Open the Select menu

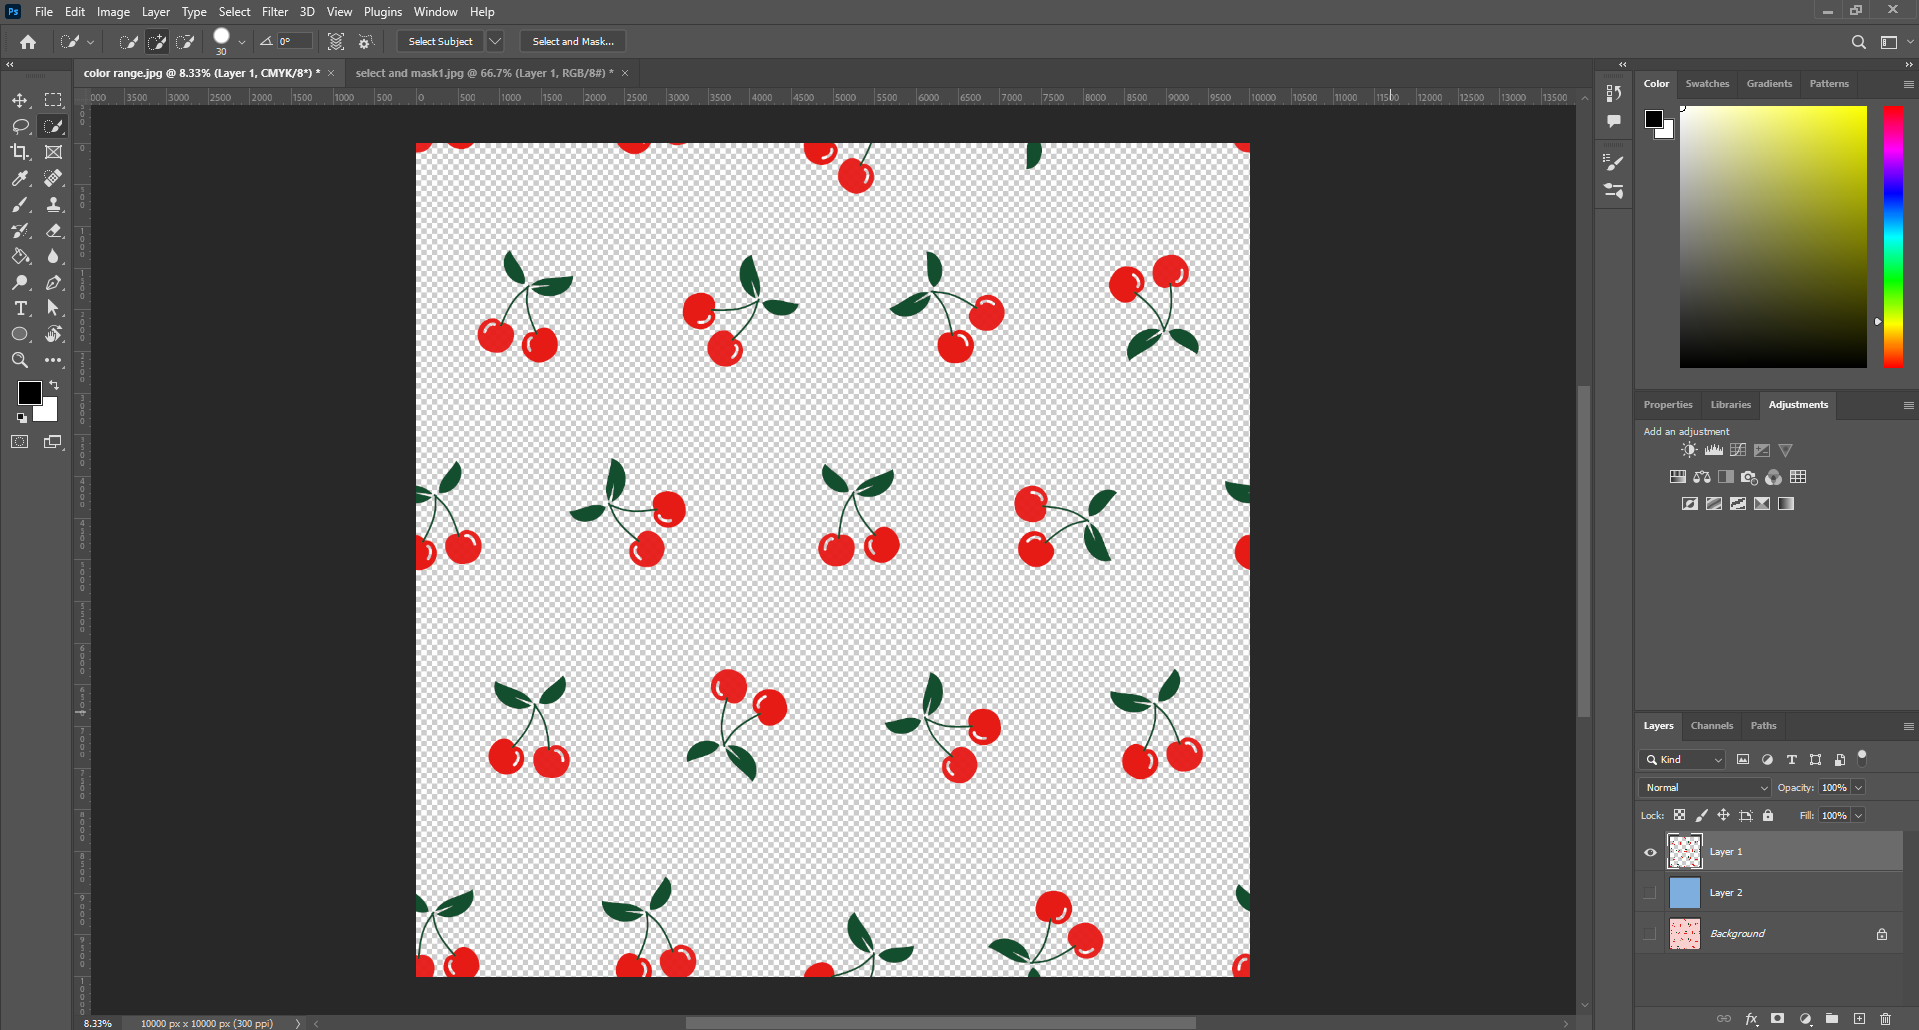point(235,12)
